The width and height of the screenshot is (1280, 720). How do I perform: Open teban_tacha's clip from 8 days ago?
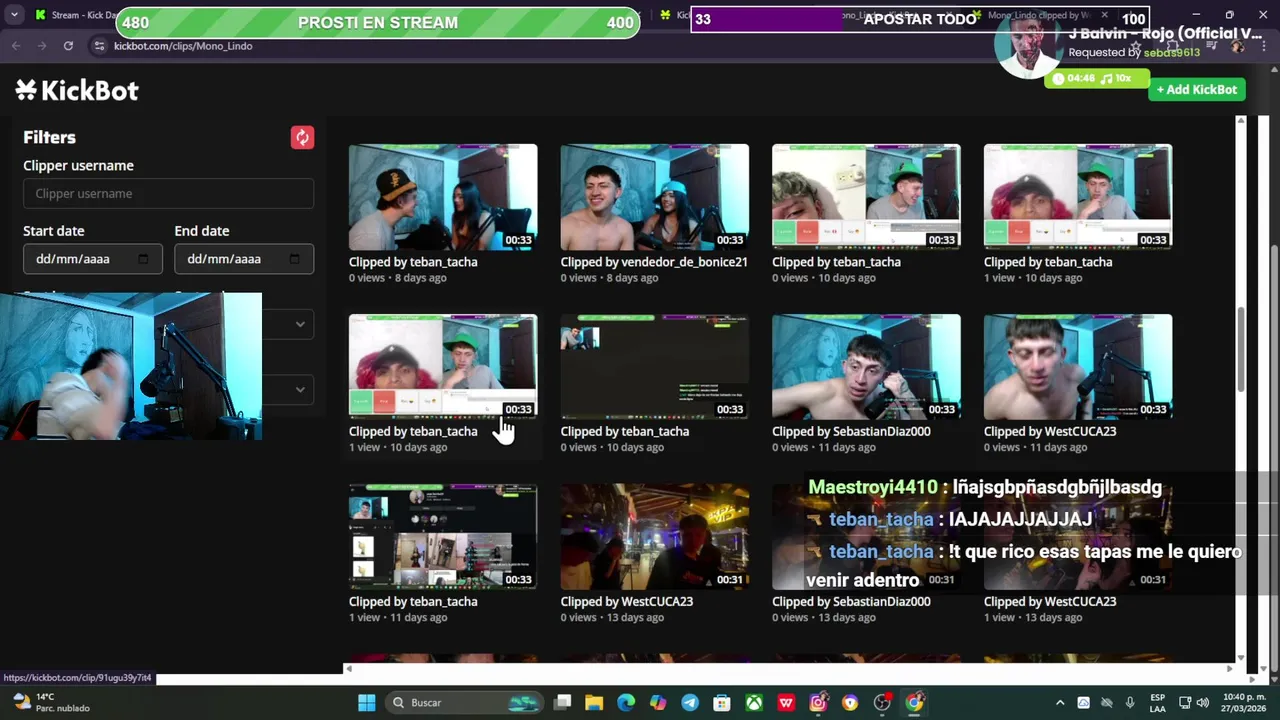coord(443,196)
